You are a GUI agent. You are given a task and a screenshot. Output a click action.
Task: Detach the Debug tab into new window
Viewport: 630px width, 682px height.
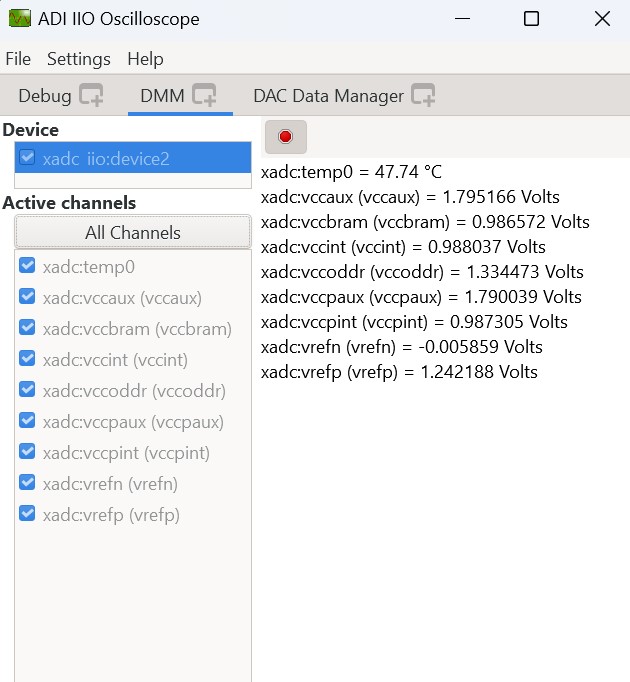click(x=91, y=94)
